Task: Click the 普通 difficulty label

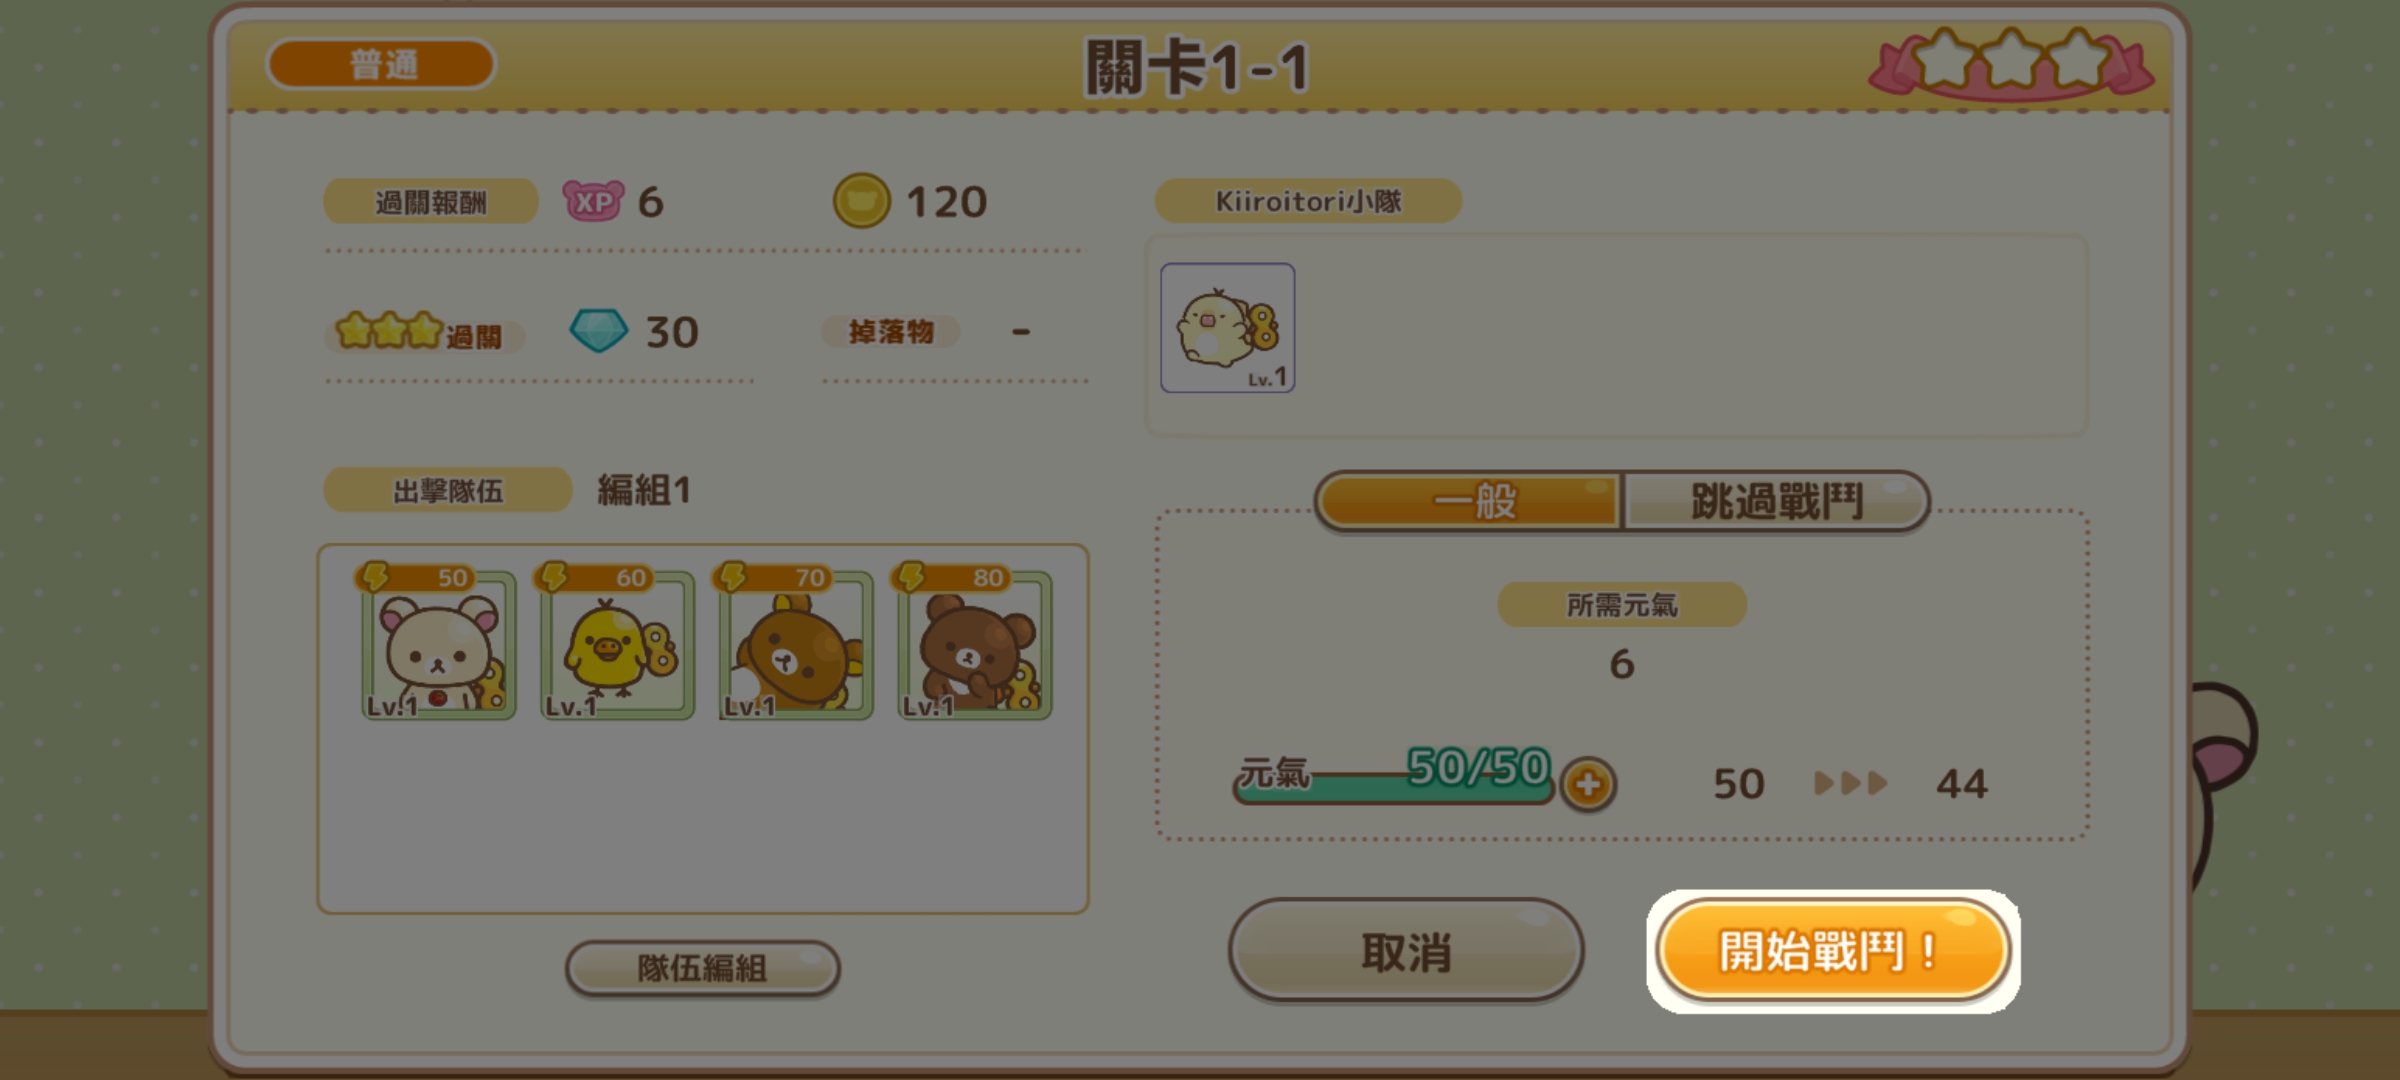Action: click(381, 64)
